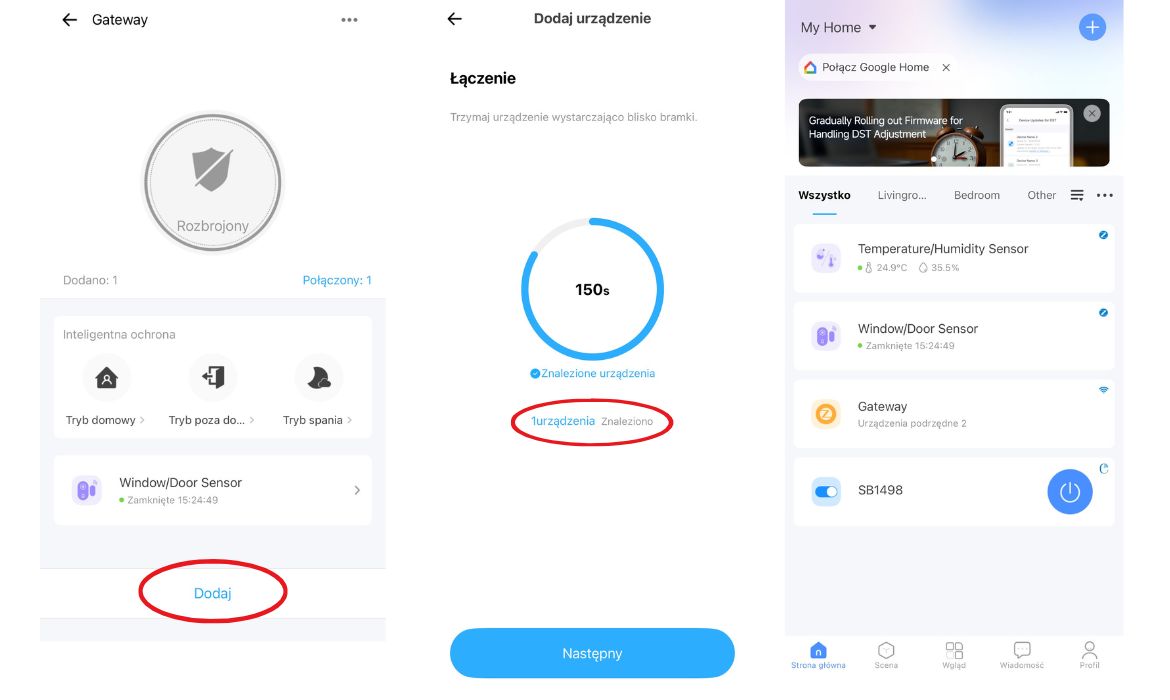The height and width of the screenshot is (700, 1170).
Task: Select Tryb spania sleep mode
Action: coord(318,378)
